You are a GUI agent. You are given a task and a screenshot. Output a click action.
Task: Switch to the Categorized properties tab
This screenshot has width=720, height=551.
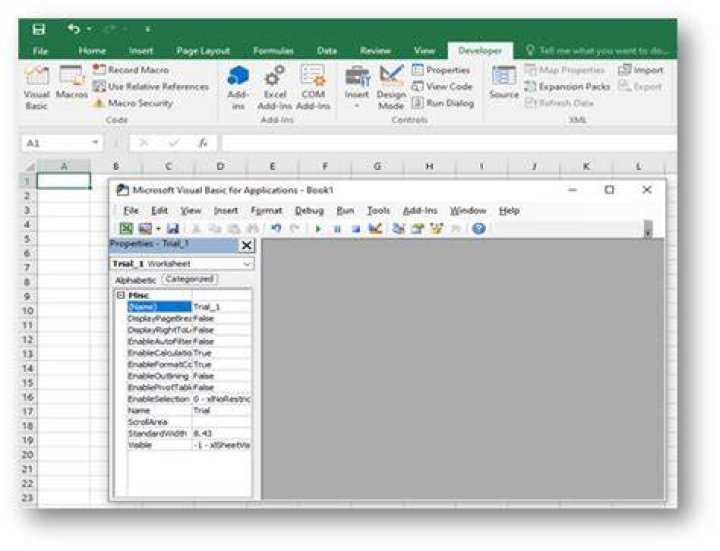point(190,279)
